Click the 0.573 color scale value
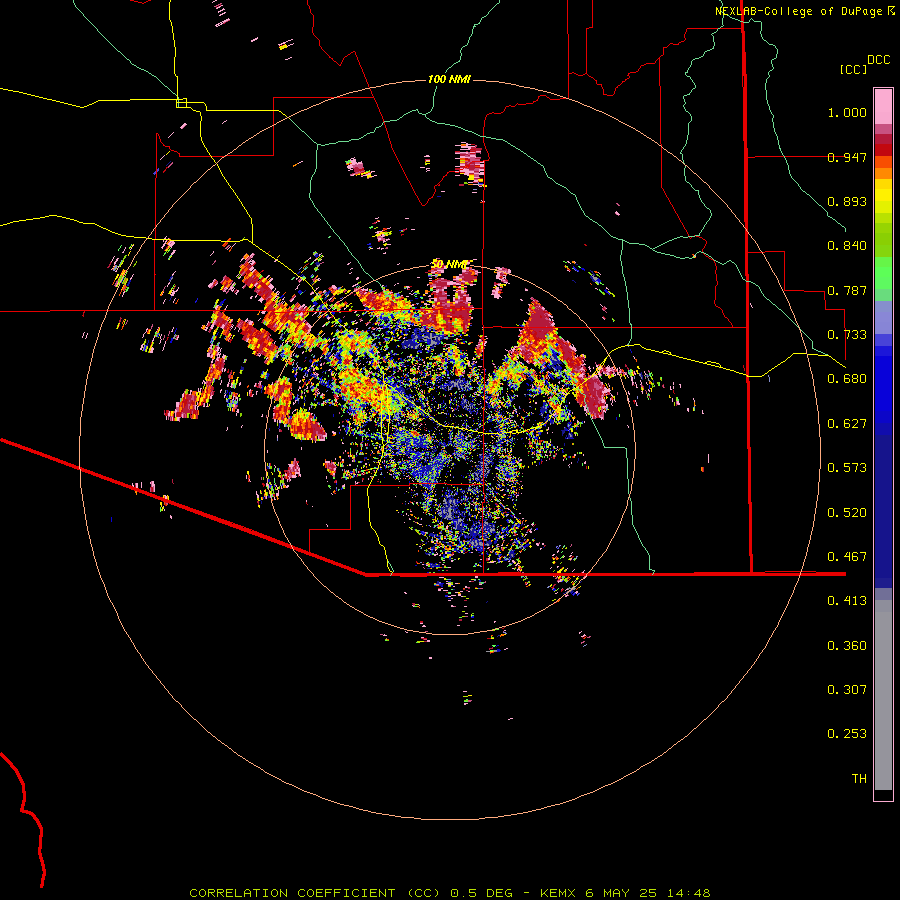Viewport: 900px width, 900px height. [x=847, y=468]
